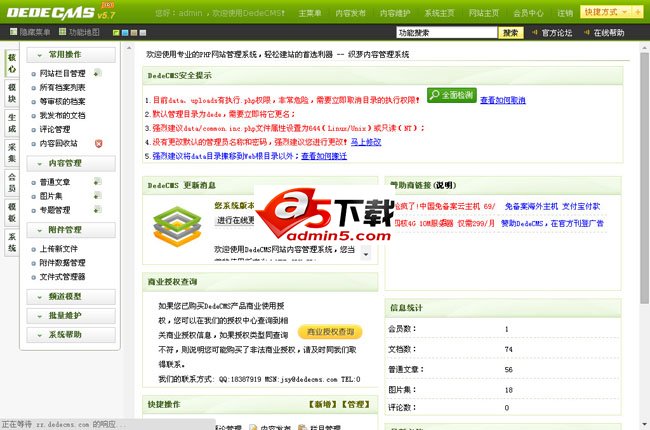Click the 查看如何搬迁 link
Screen dimensions: 650x430
point(324,156)
